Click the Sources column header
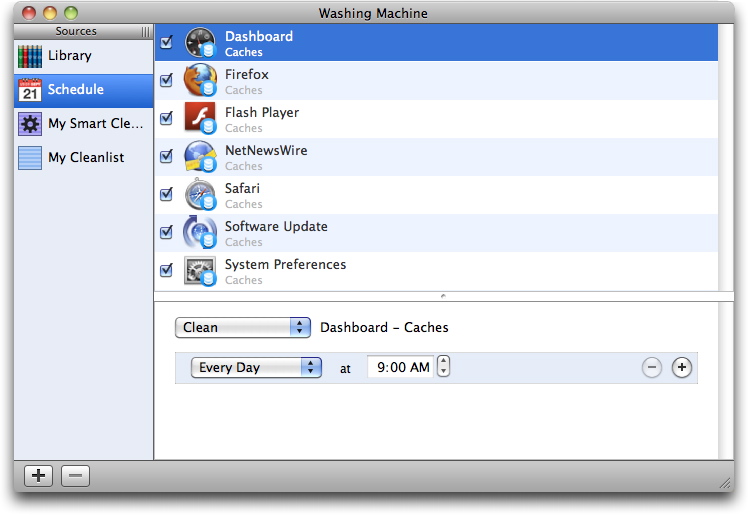This screenshot has width=748, height=515. (83, 31)
